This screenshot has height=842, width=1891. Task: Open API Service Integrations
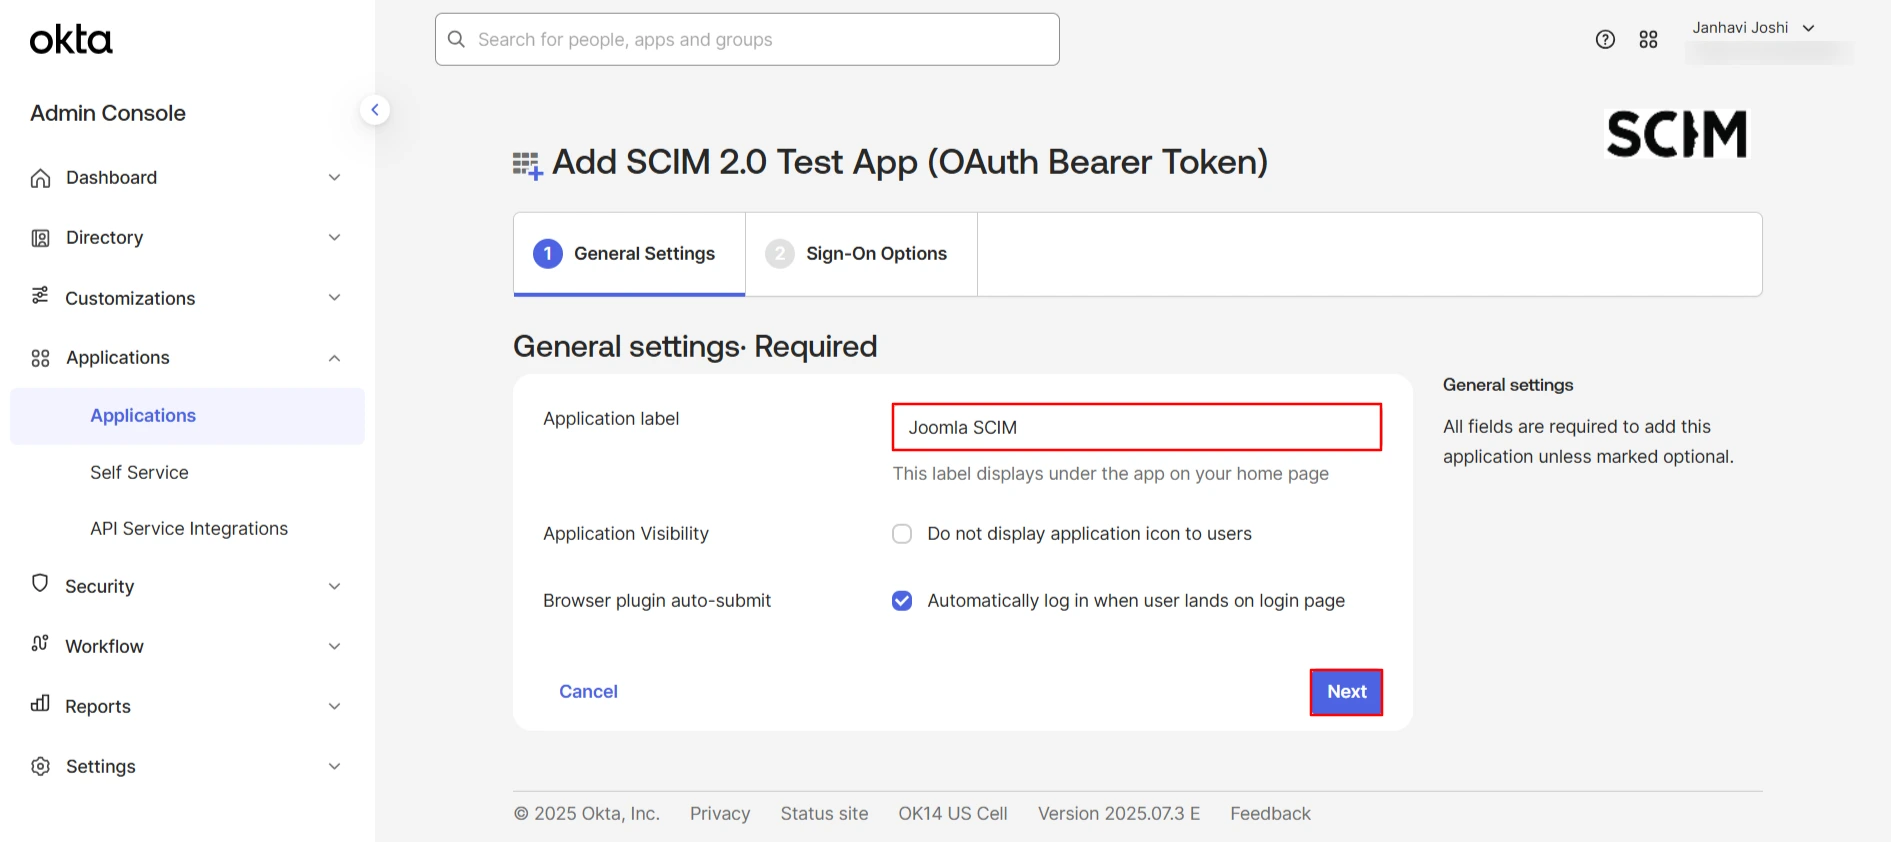pyautogui.click(x=189, y=528)
